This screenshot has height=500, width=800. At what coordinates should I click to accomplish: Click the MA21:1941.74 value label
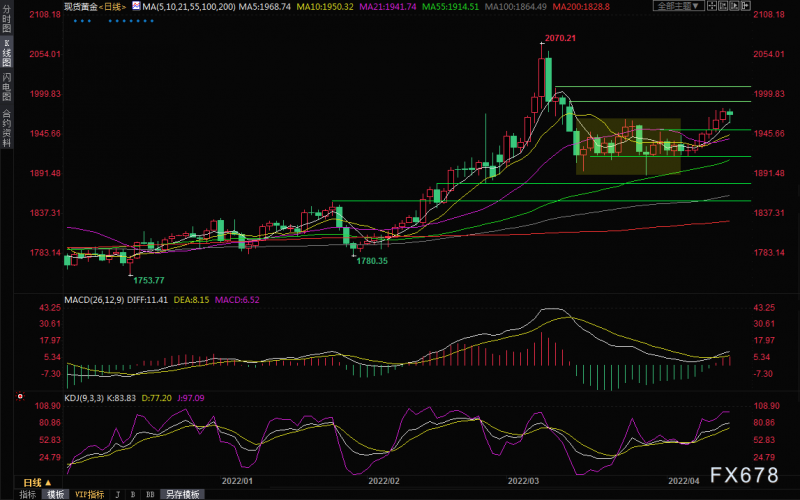388,7
